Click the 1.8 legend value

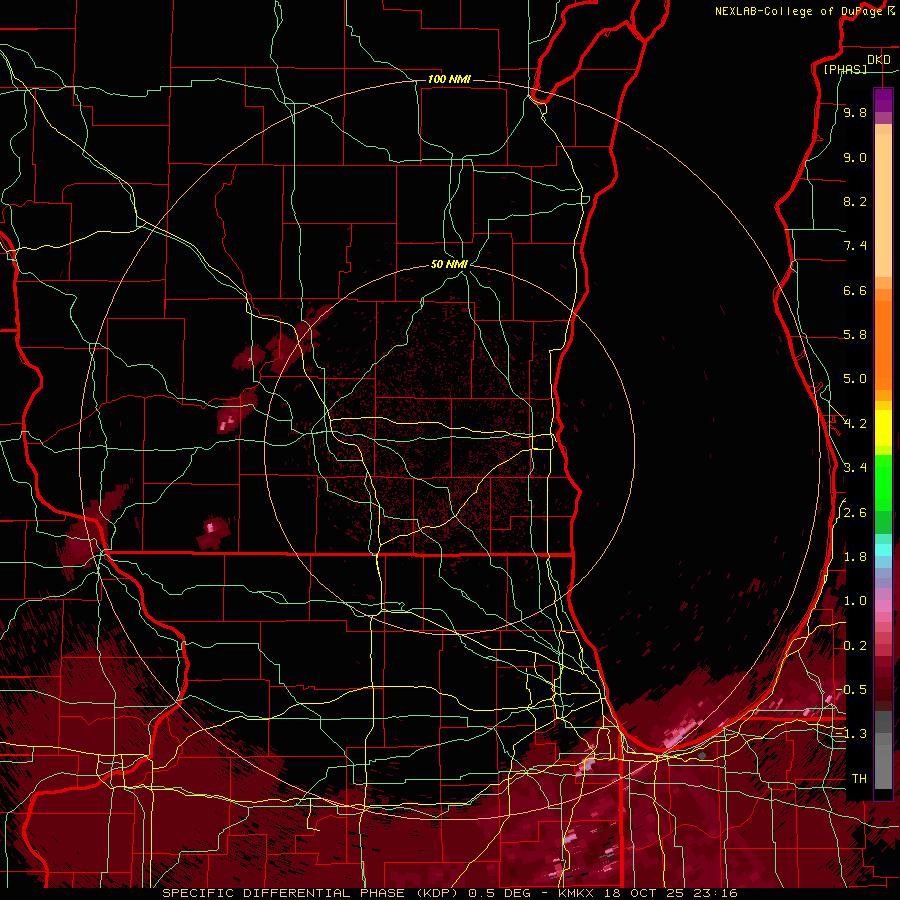coord(855,557)
